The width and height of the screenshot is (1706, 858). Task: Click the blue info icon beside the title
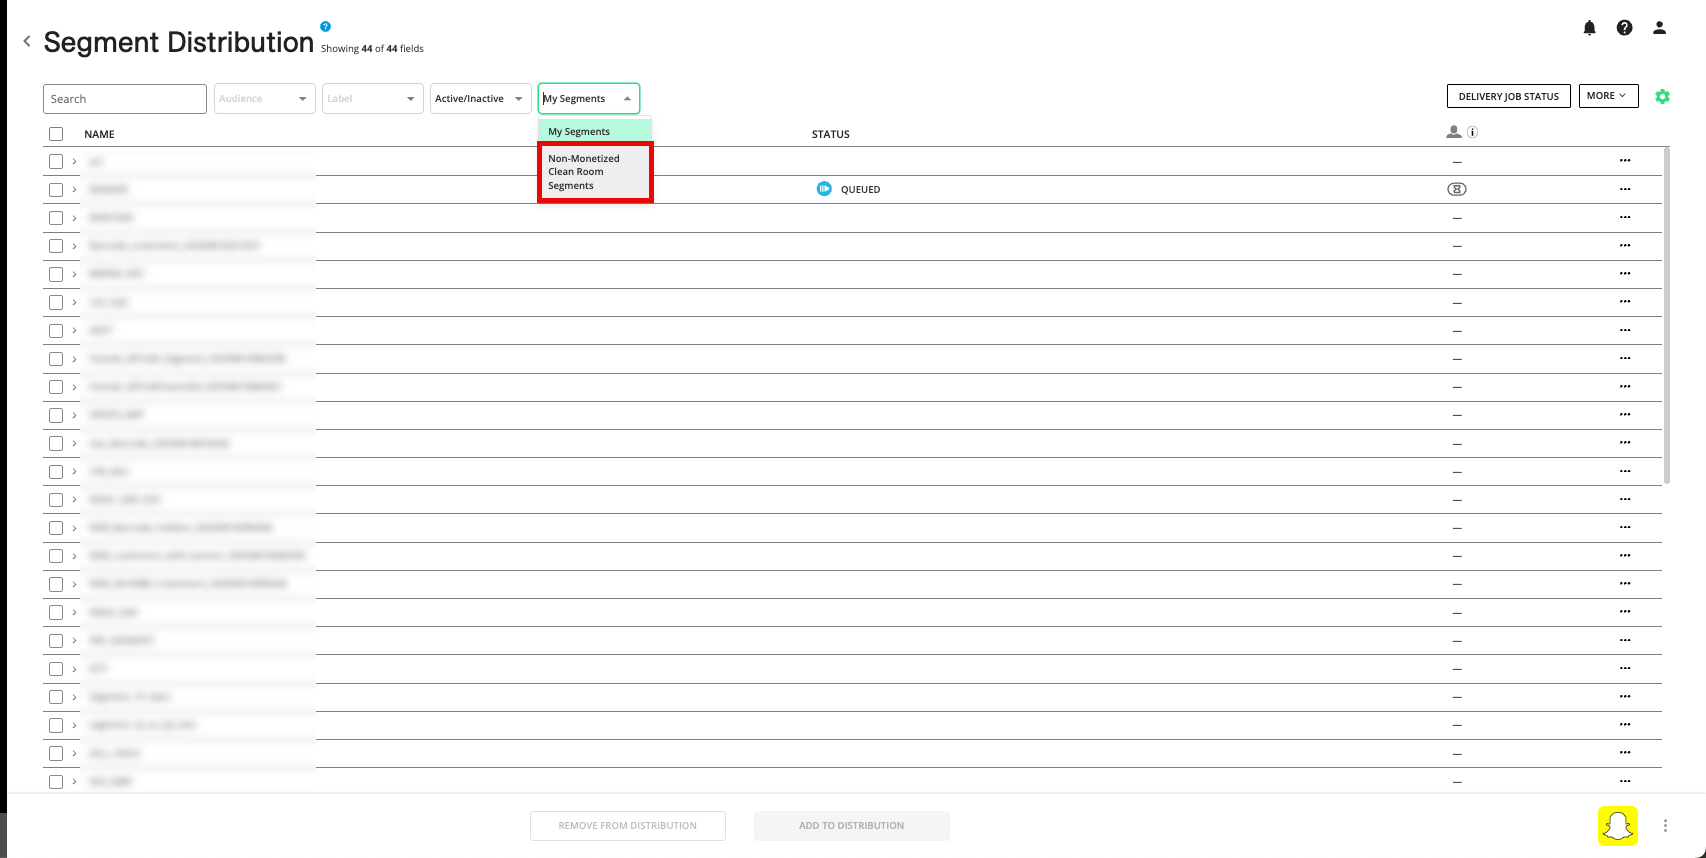(325, 27)
